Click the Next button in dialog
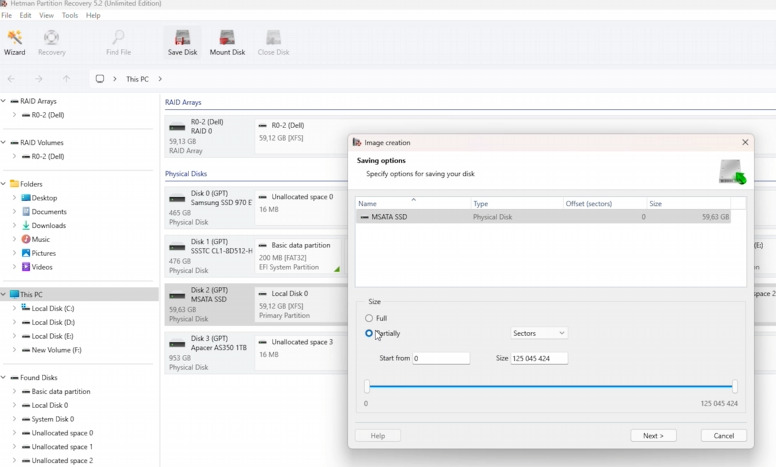This screenshot has height=467, width=776. point(653,436)
